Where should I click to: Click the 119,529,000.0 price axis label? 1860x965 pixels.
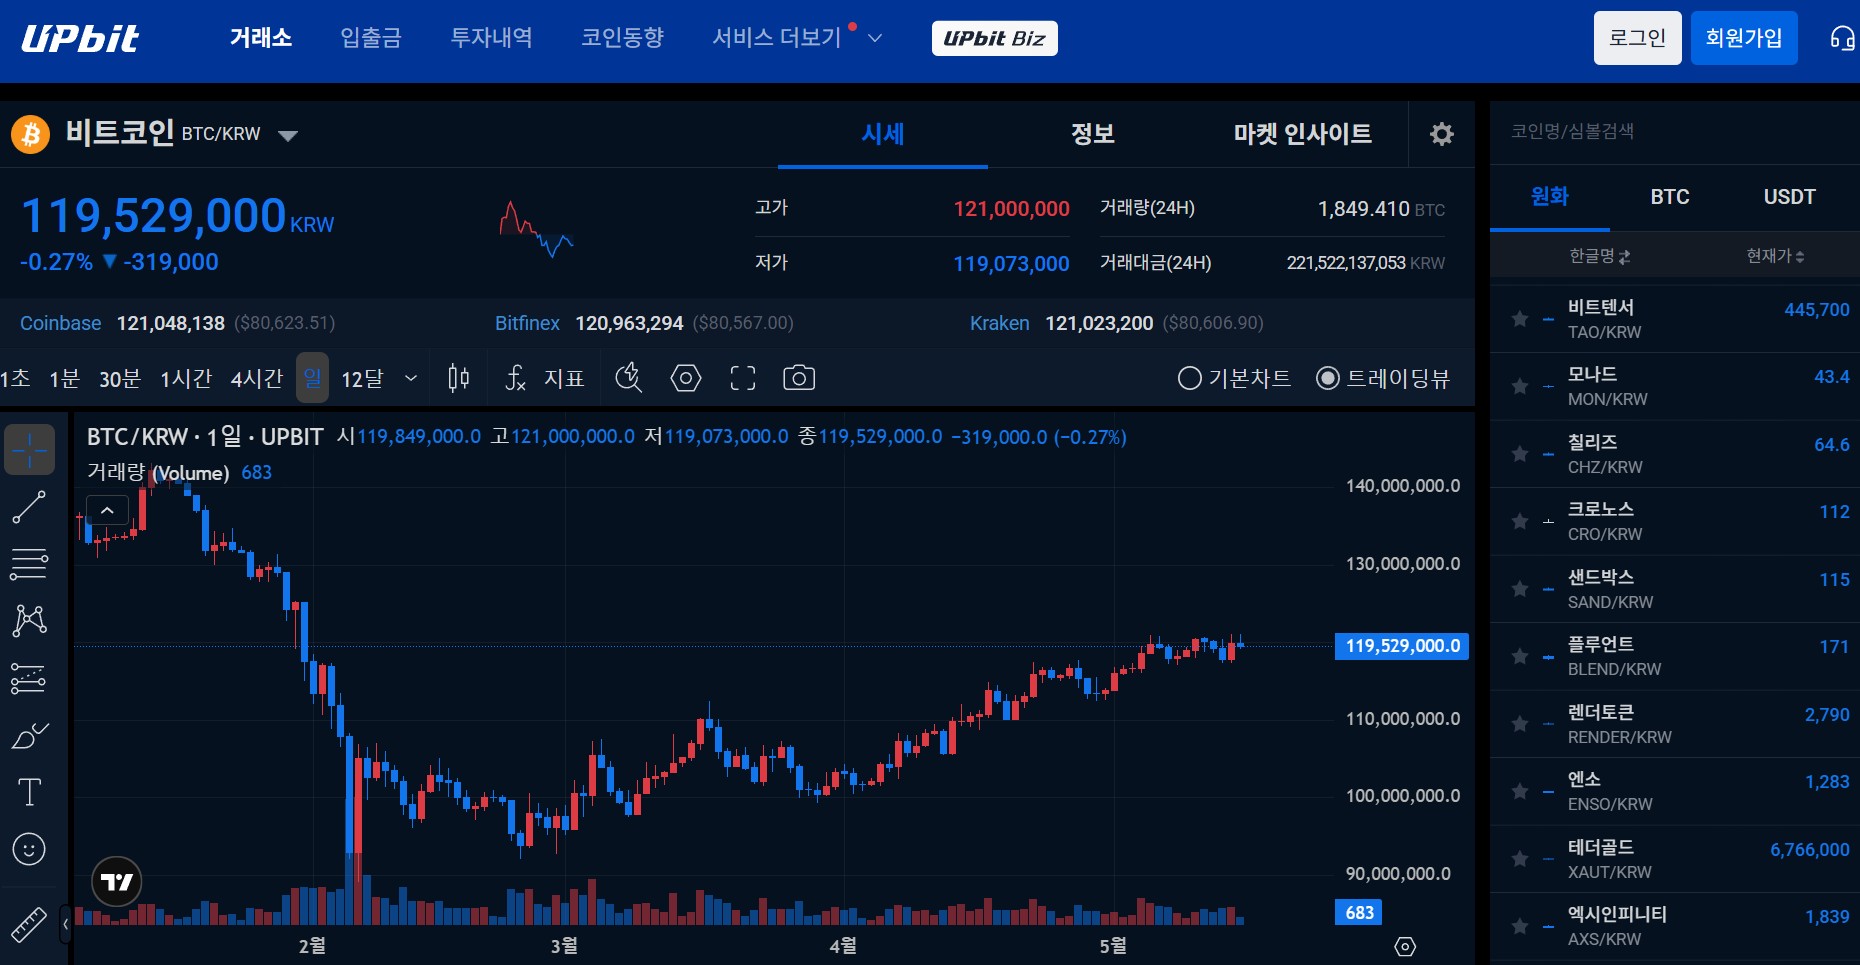tap(1402, 646)
